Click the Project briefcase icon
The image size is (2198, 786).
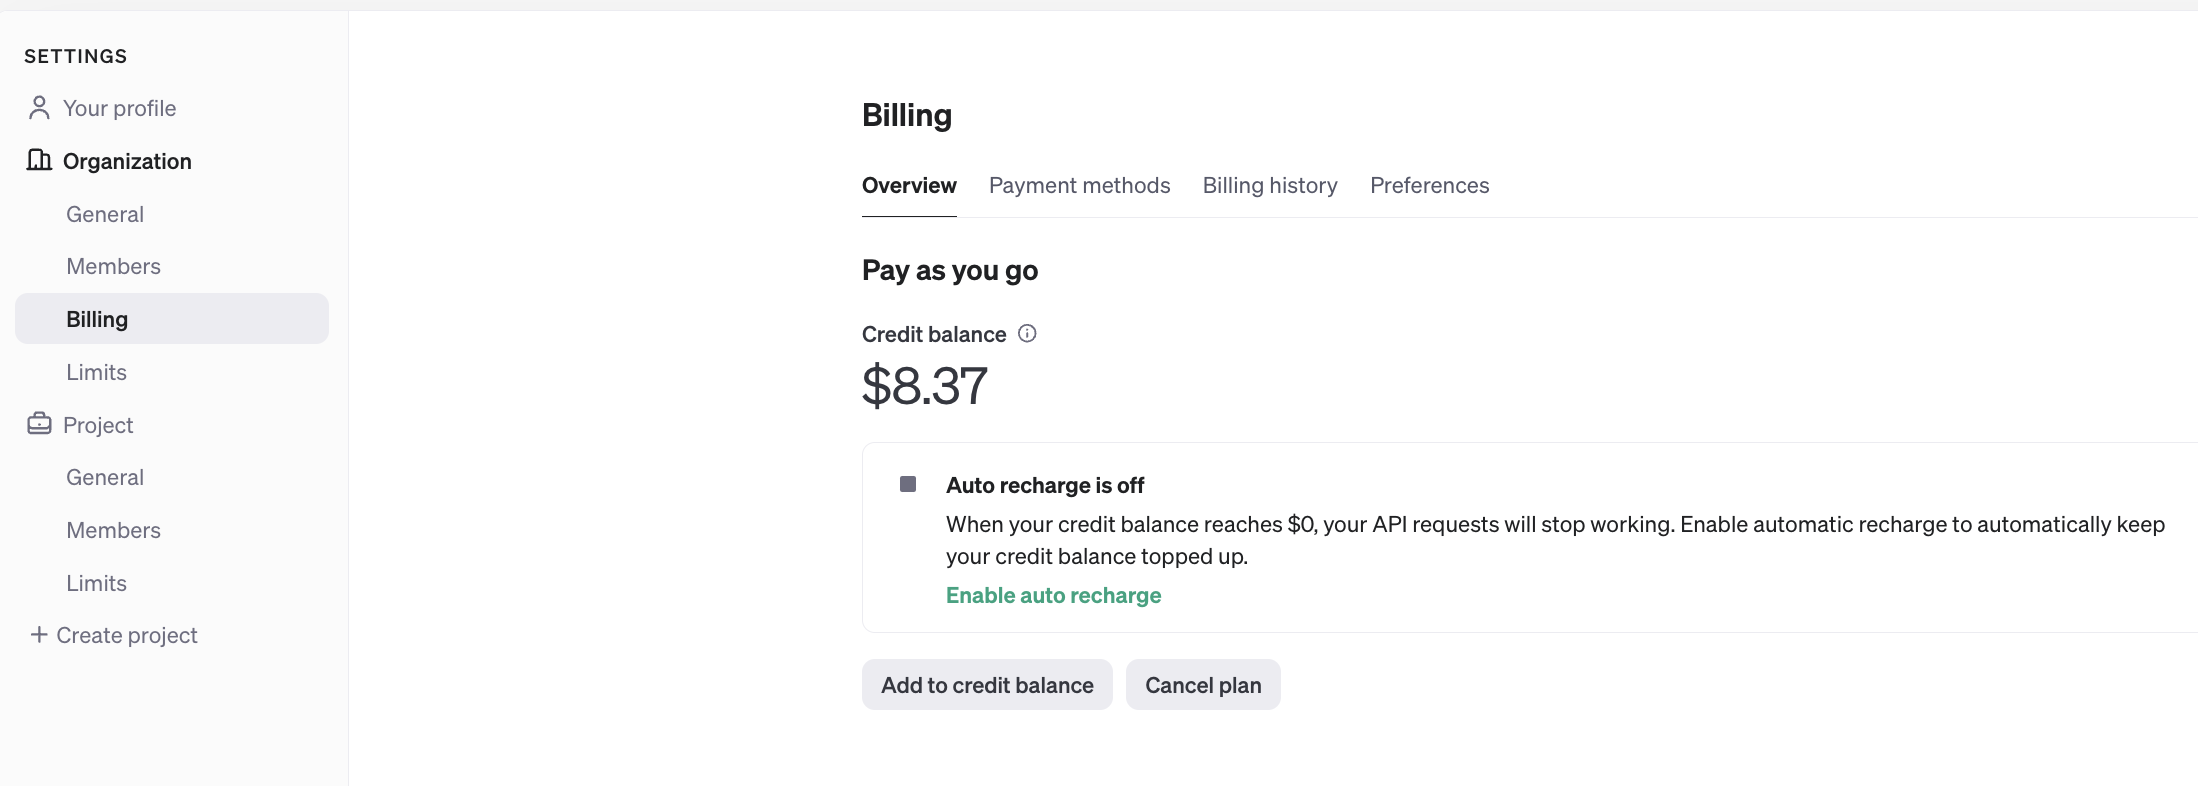[39, 424]
